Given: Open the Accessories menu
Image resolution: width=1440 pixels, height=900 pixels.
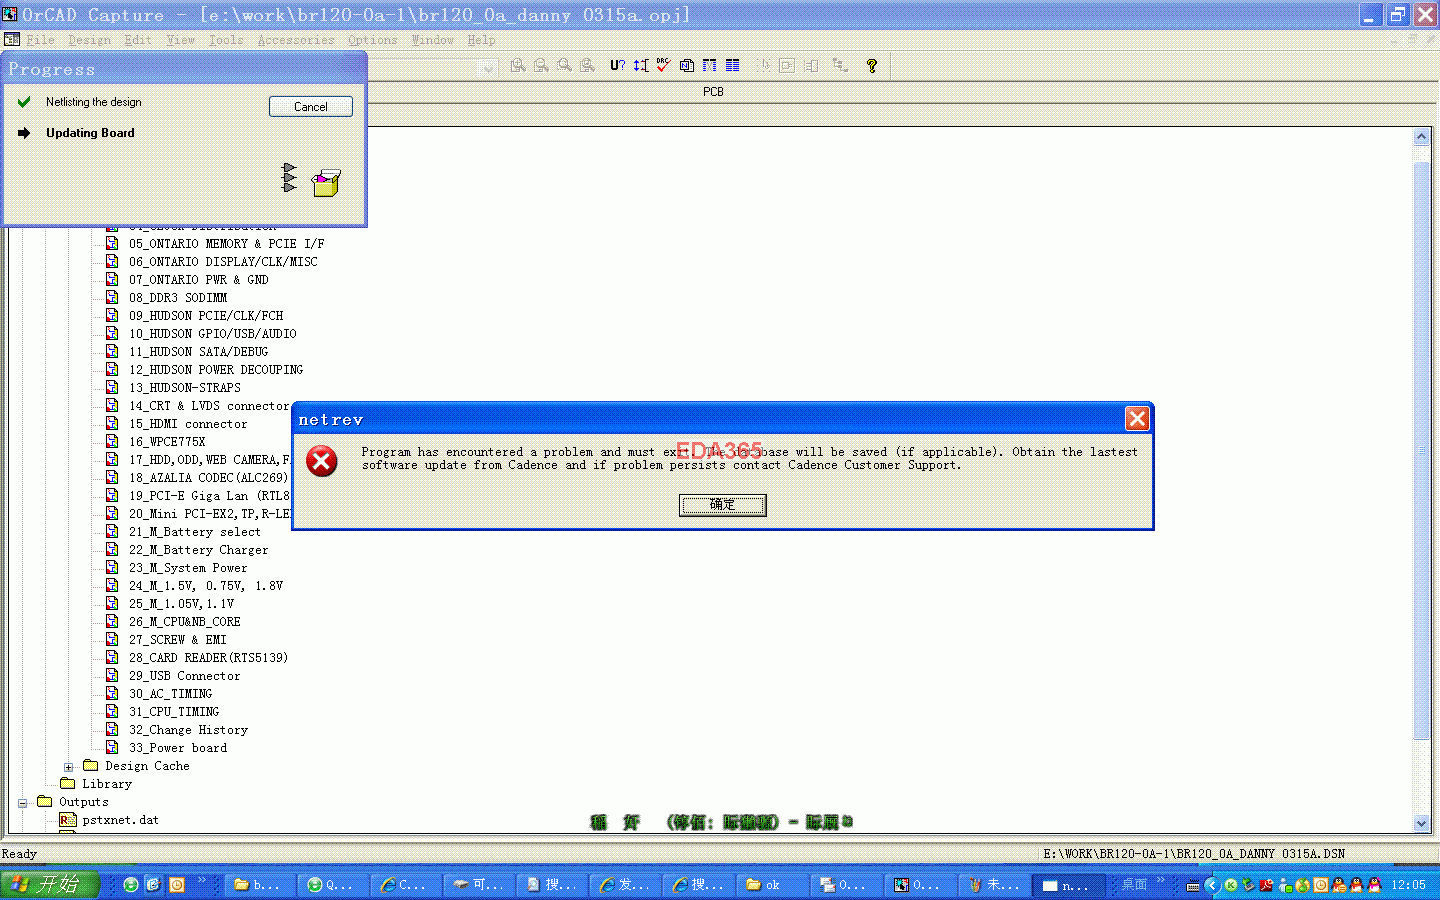Looking at the screenshot, I should (296, 40).
